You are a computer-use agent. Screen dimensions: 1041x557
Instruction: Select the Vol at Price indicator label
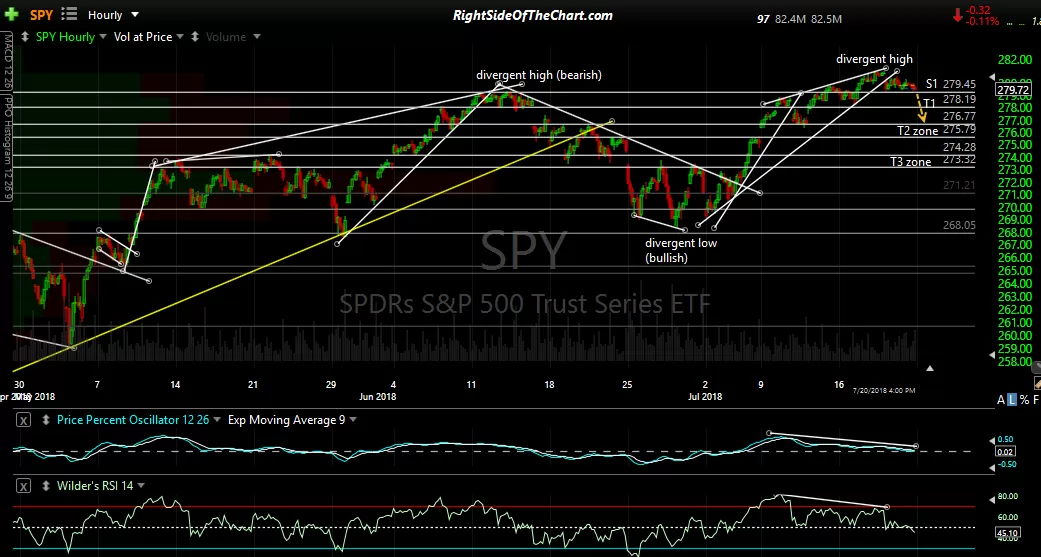tap(143, 37)
